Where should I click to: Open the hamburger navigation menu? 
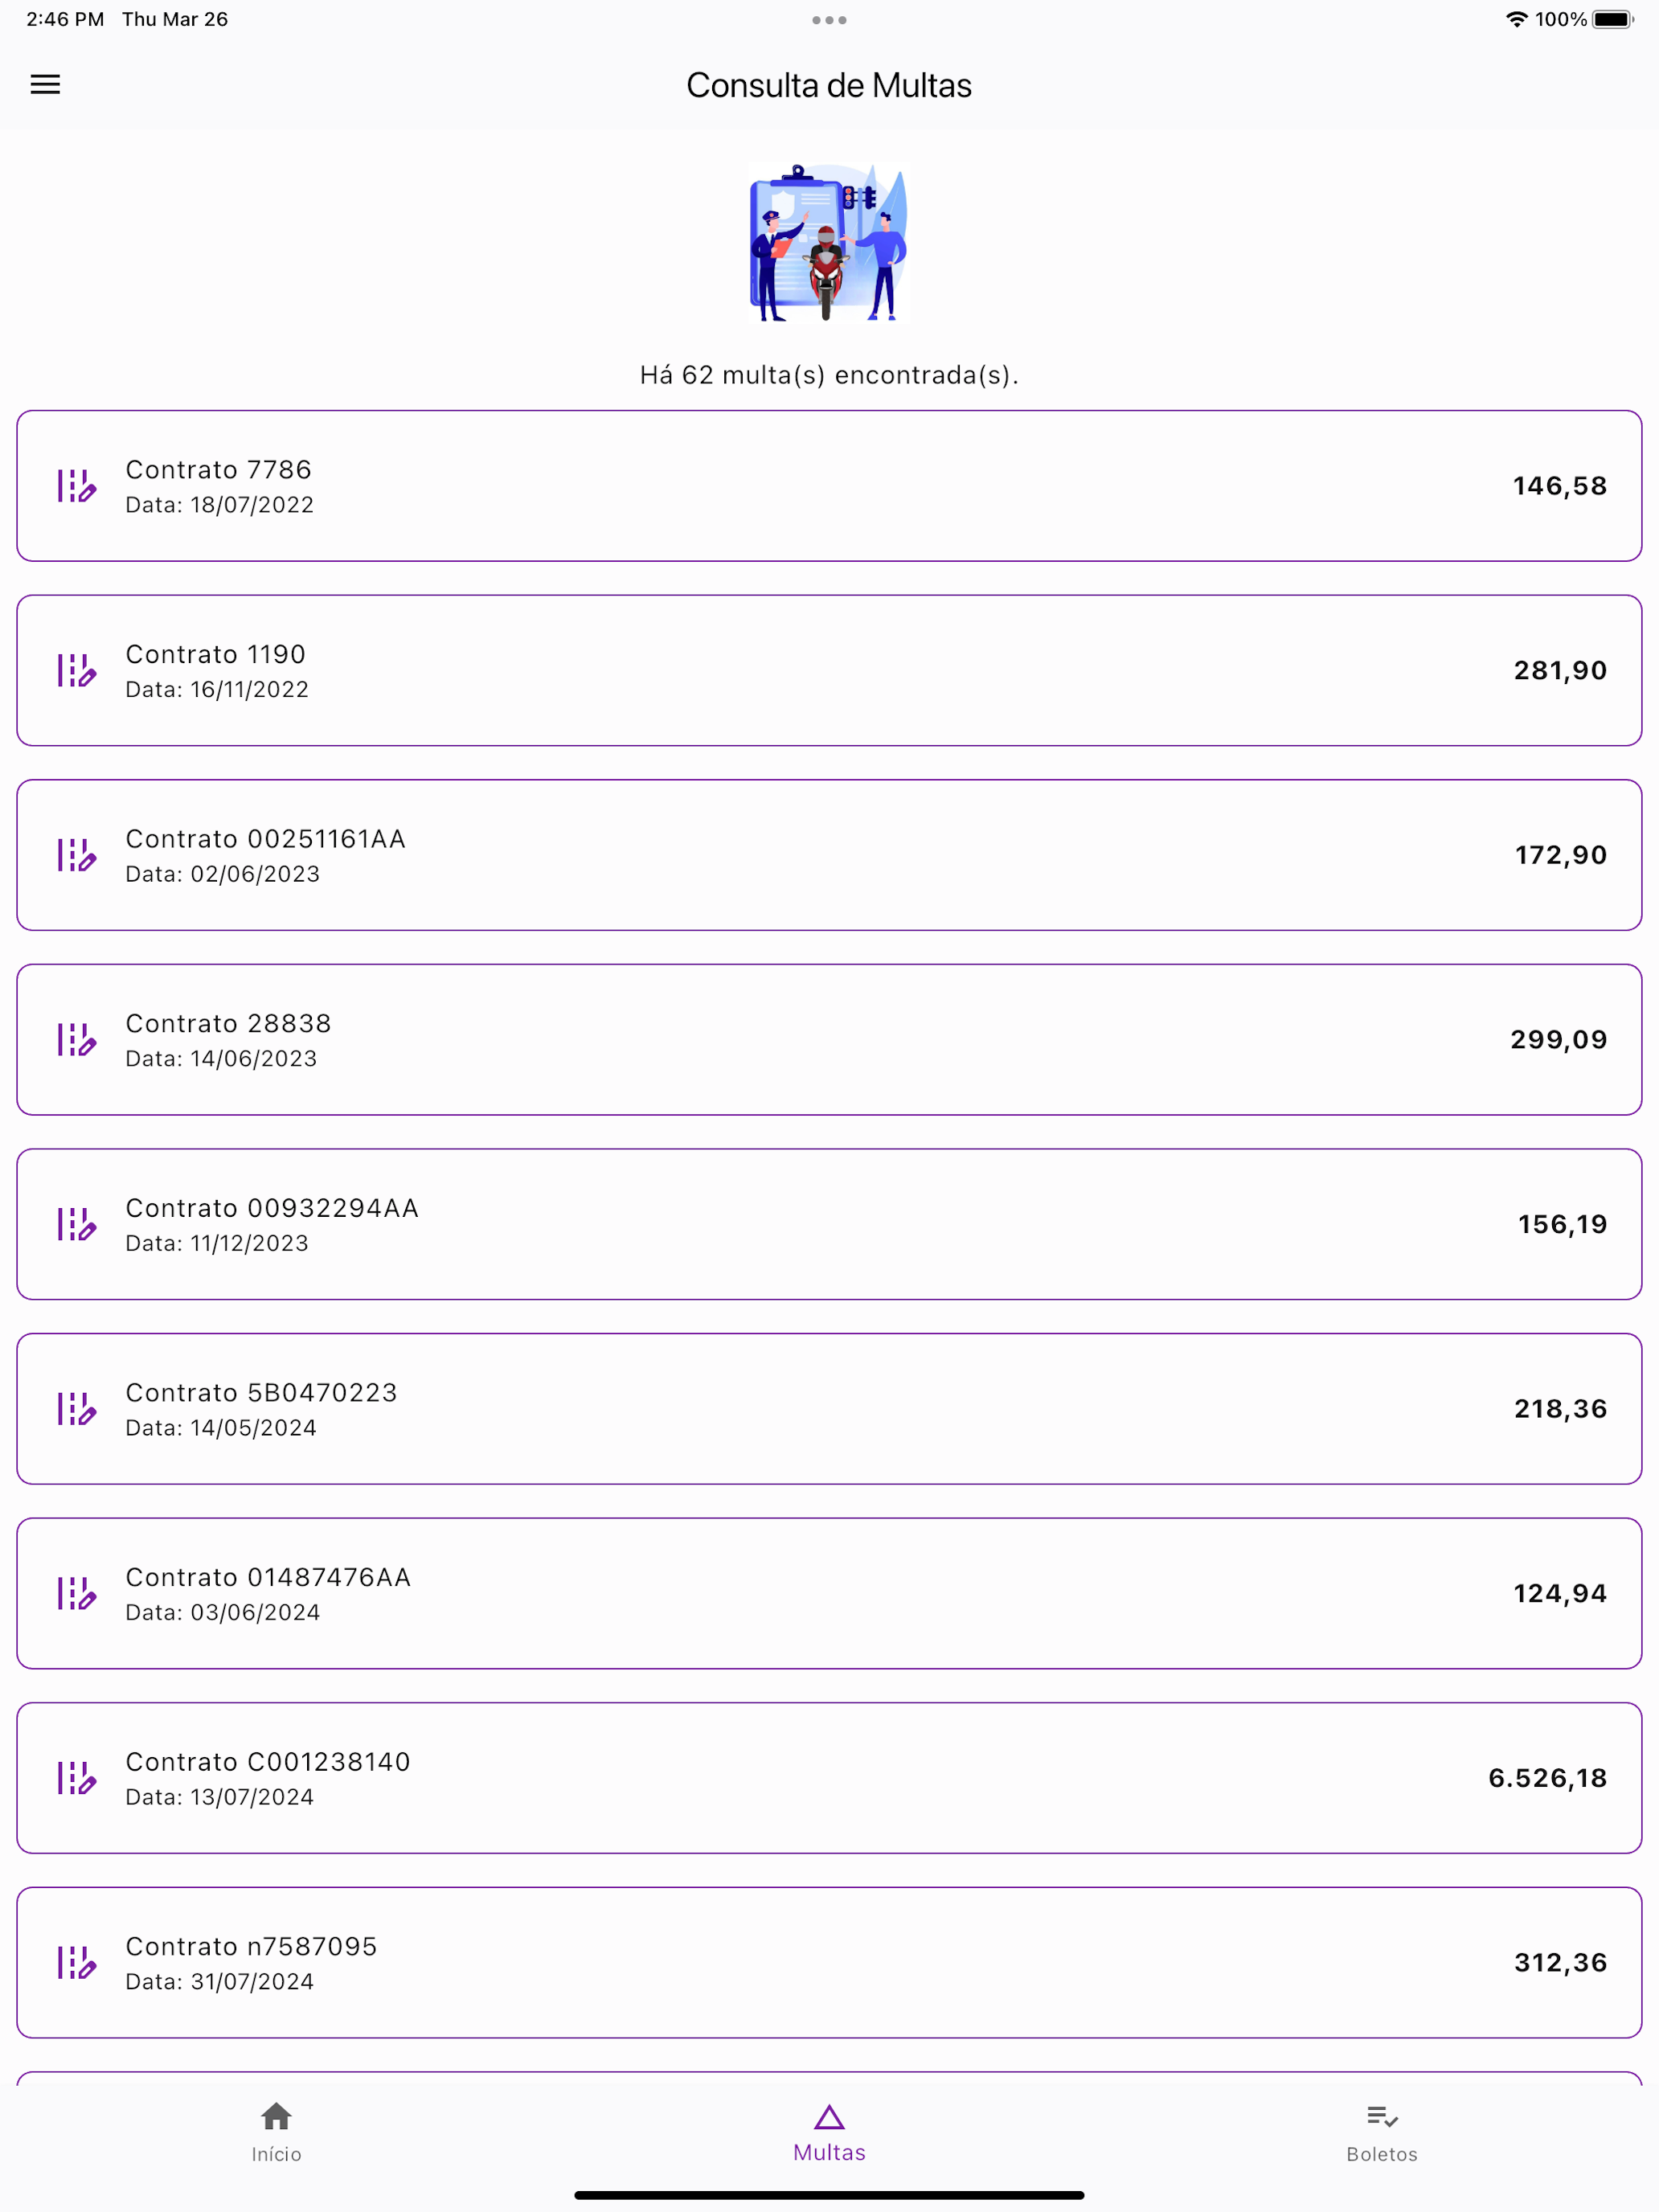pos(45,85)
